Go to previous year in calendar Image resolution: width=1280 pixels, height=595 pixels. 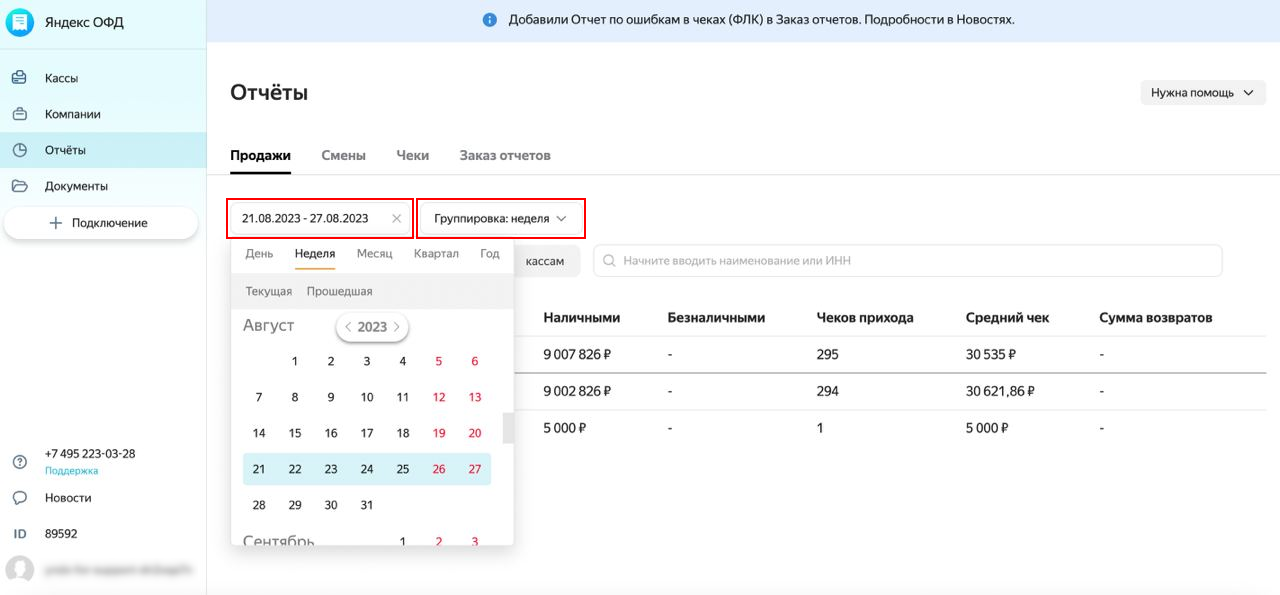(348, 327)
